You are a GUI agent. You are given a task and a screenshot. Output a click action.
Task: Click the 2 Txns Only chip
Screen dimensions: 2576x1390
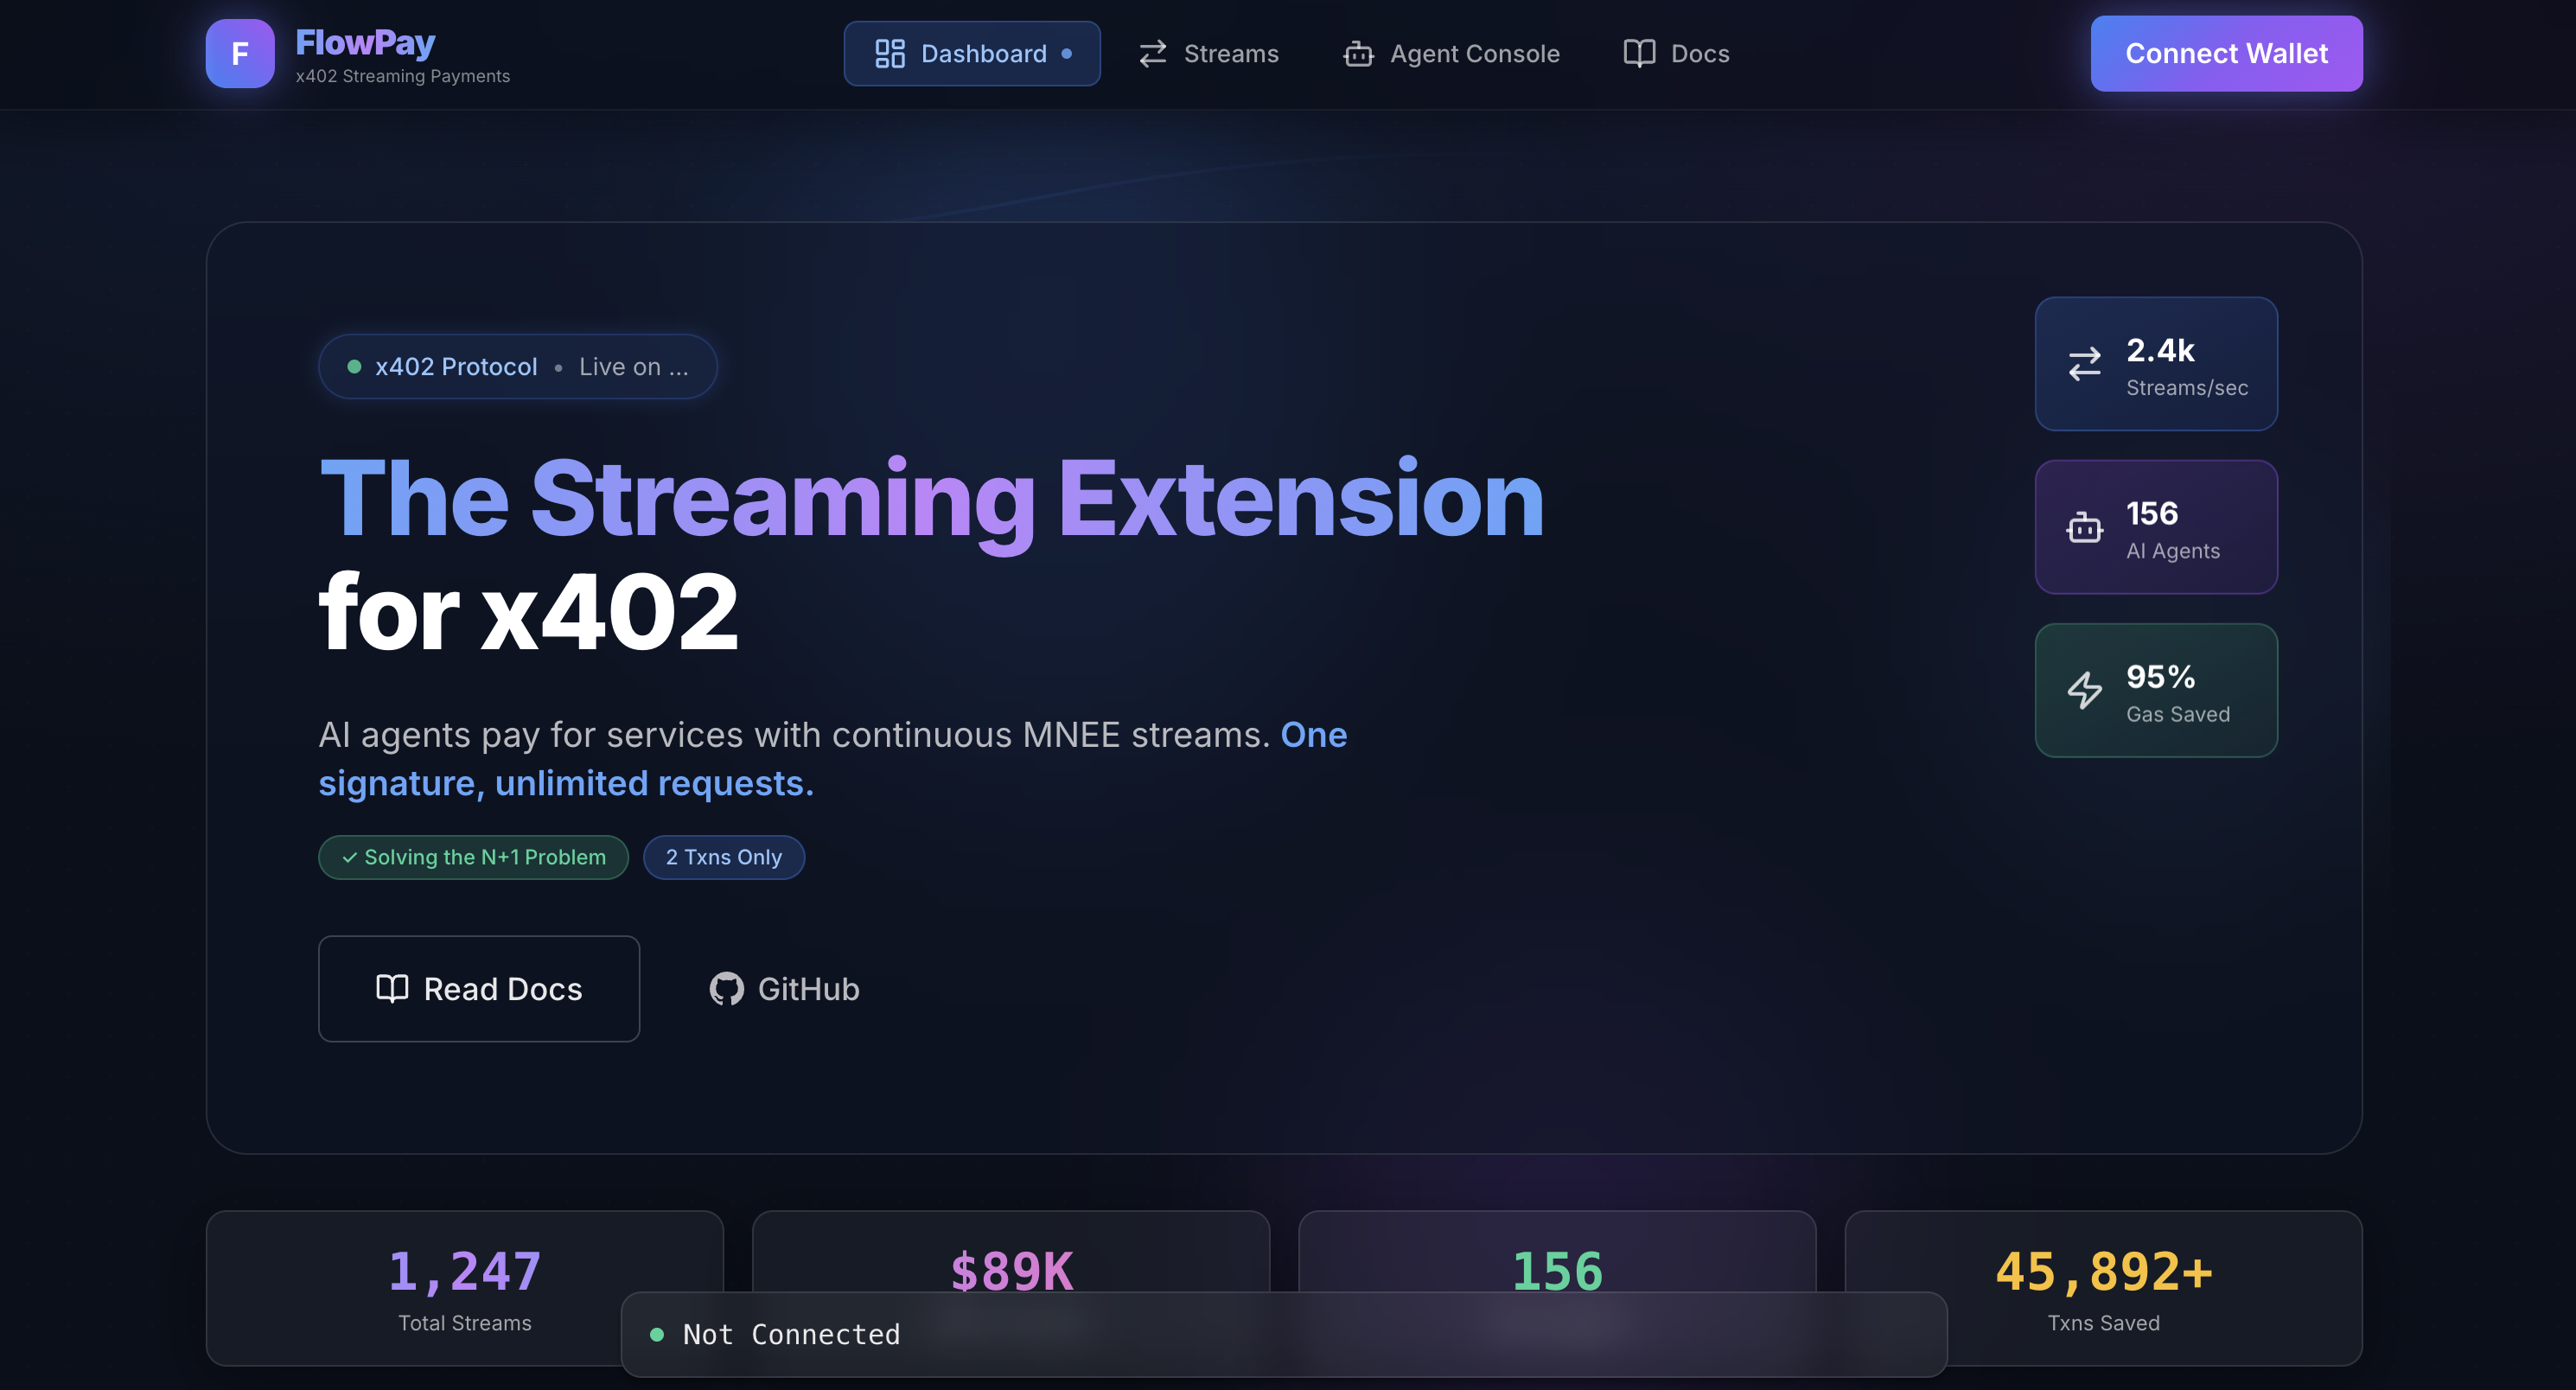point(723,857)
